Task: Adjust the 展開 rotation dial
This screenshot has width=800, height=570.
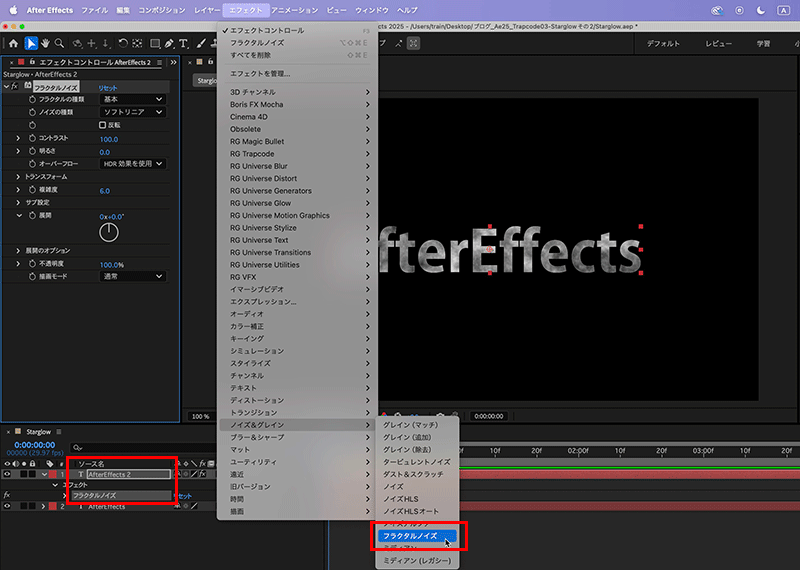Action: [x=109, y=233]
